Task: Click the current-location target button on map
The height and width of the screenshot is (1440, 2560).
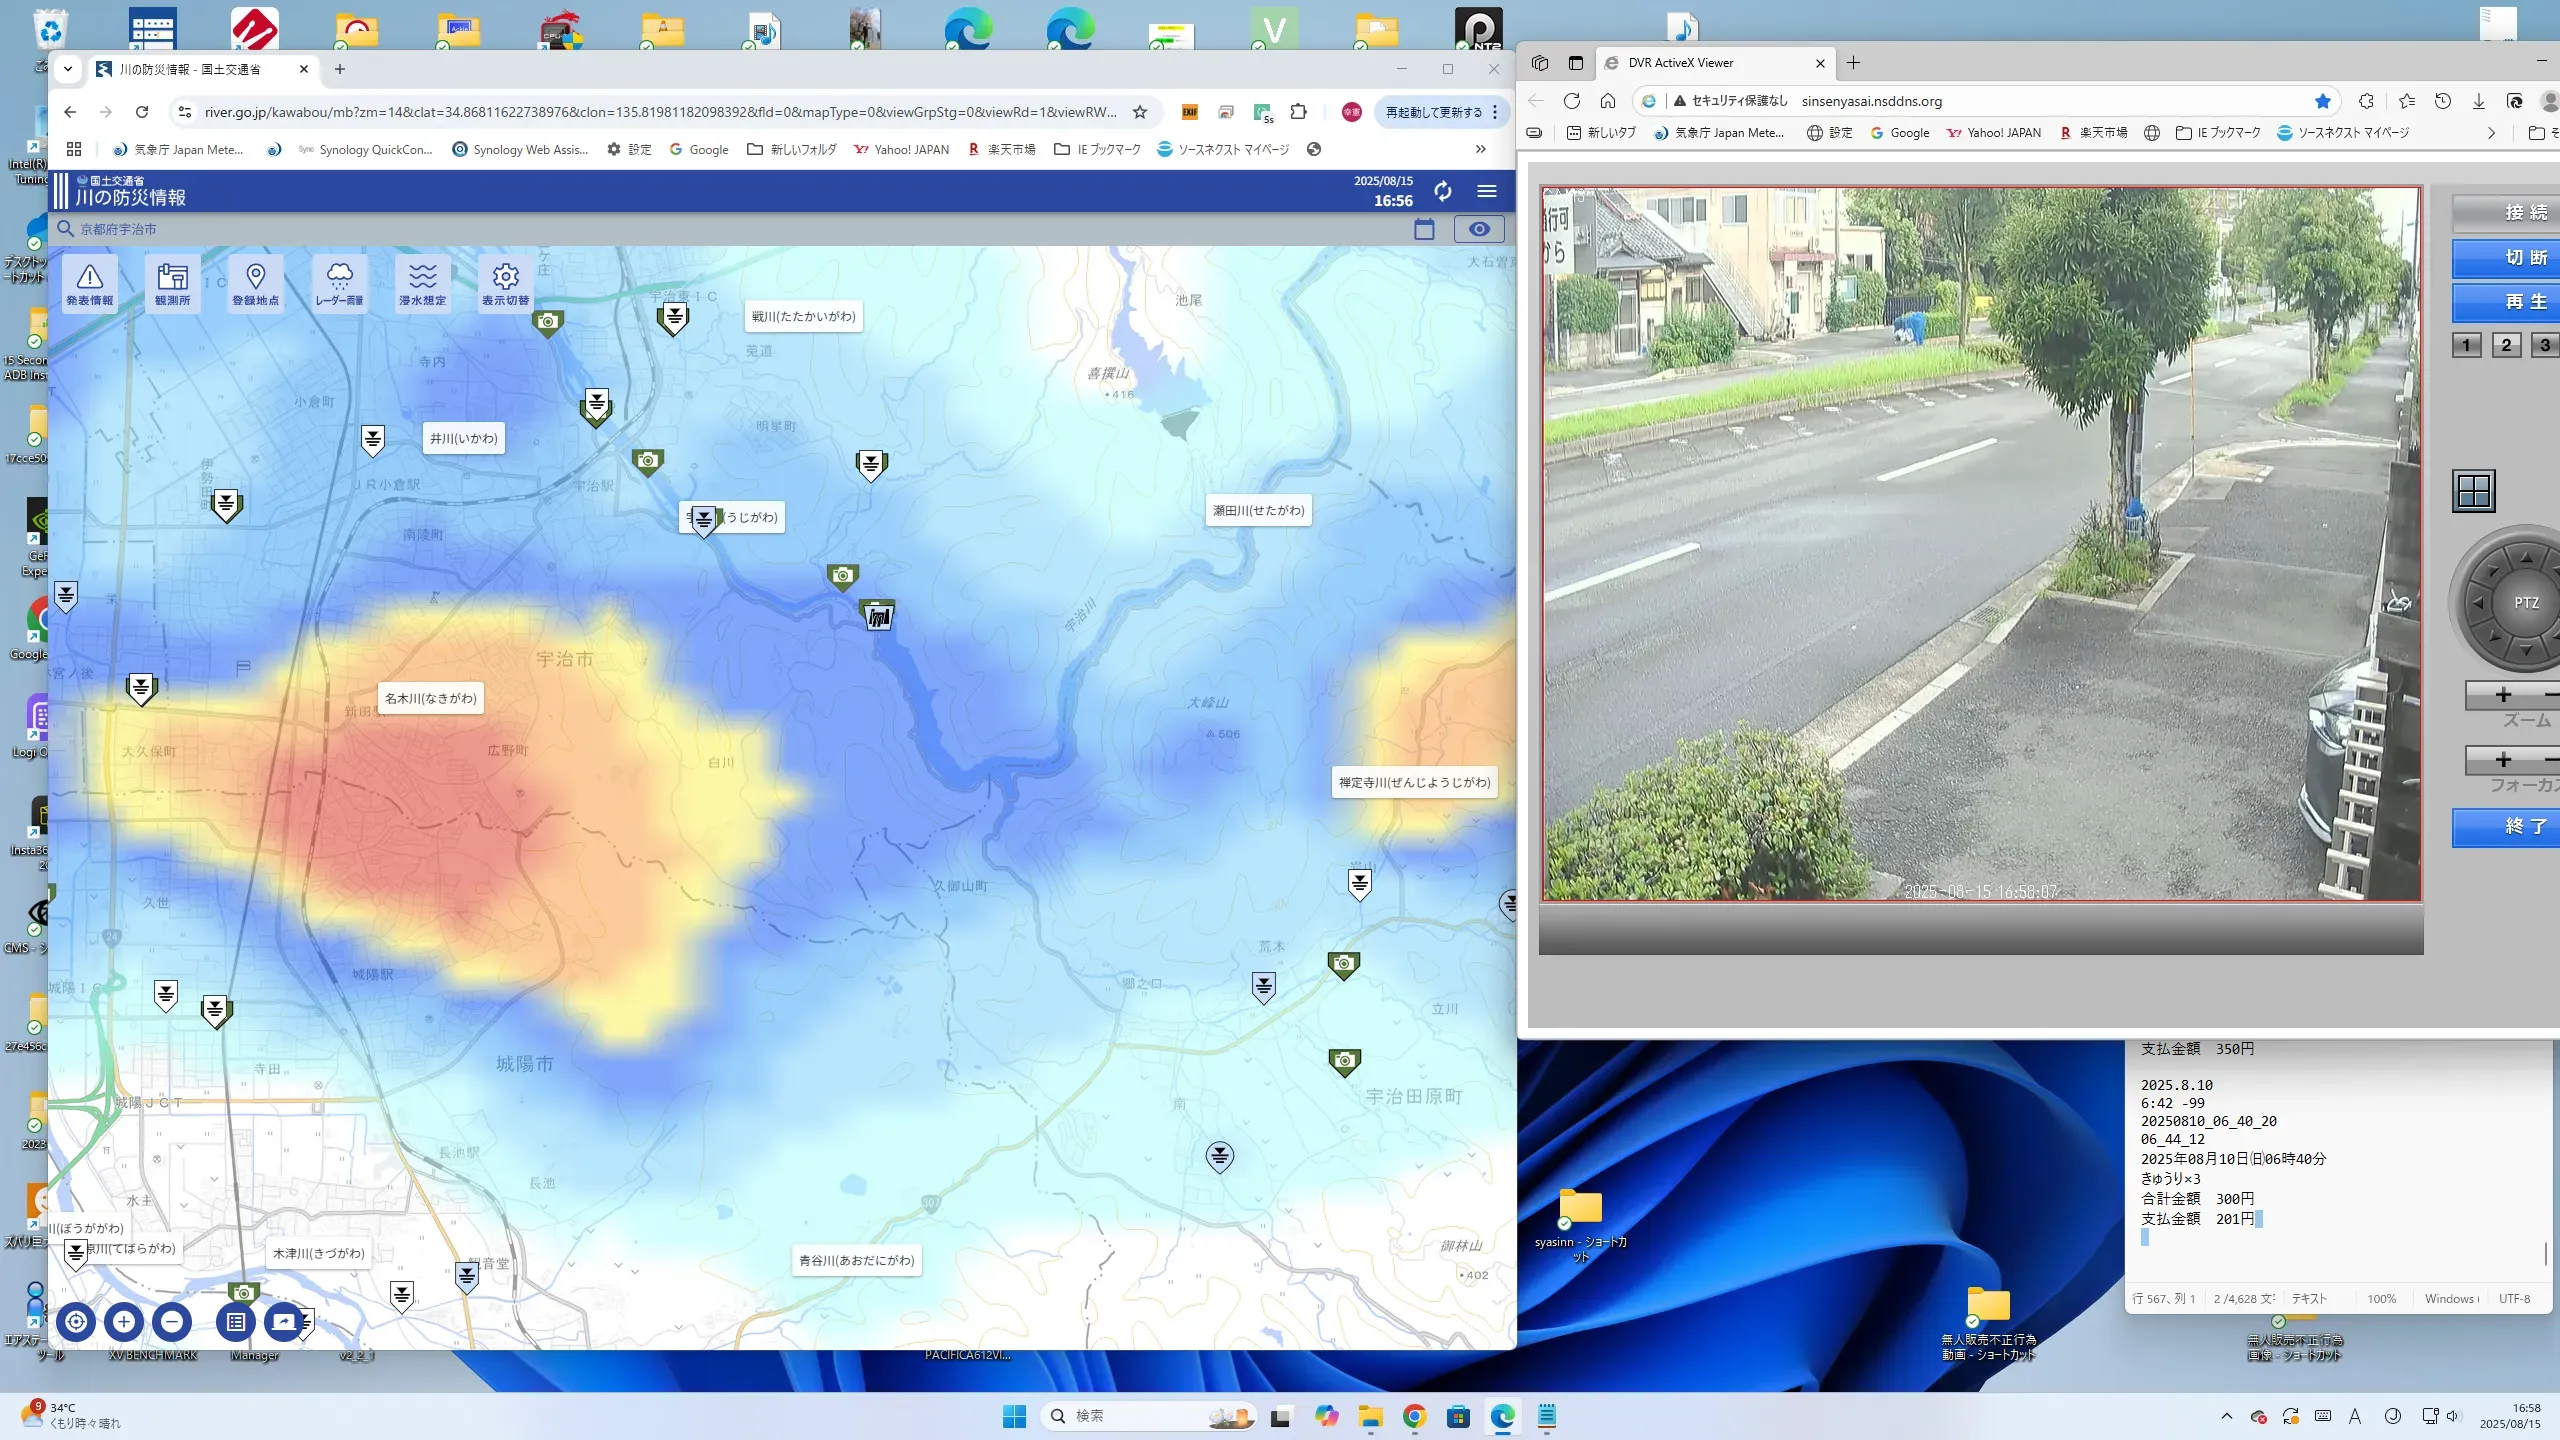Action: tap(76, 1322)
